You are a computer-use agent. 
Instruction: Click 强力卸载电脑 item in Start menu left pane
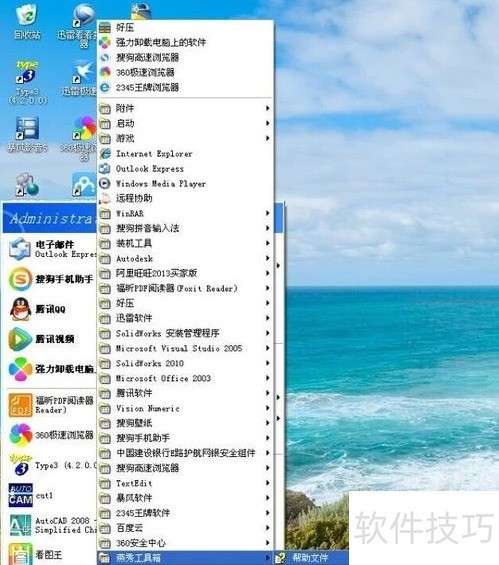coord(52,369)
